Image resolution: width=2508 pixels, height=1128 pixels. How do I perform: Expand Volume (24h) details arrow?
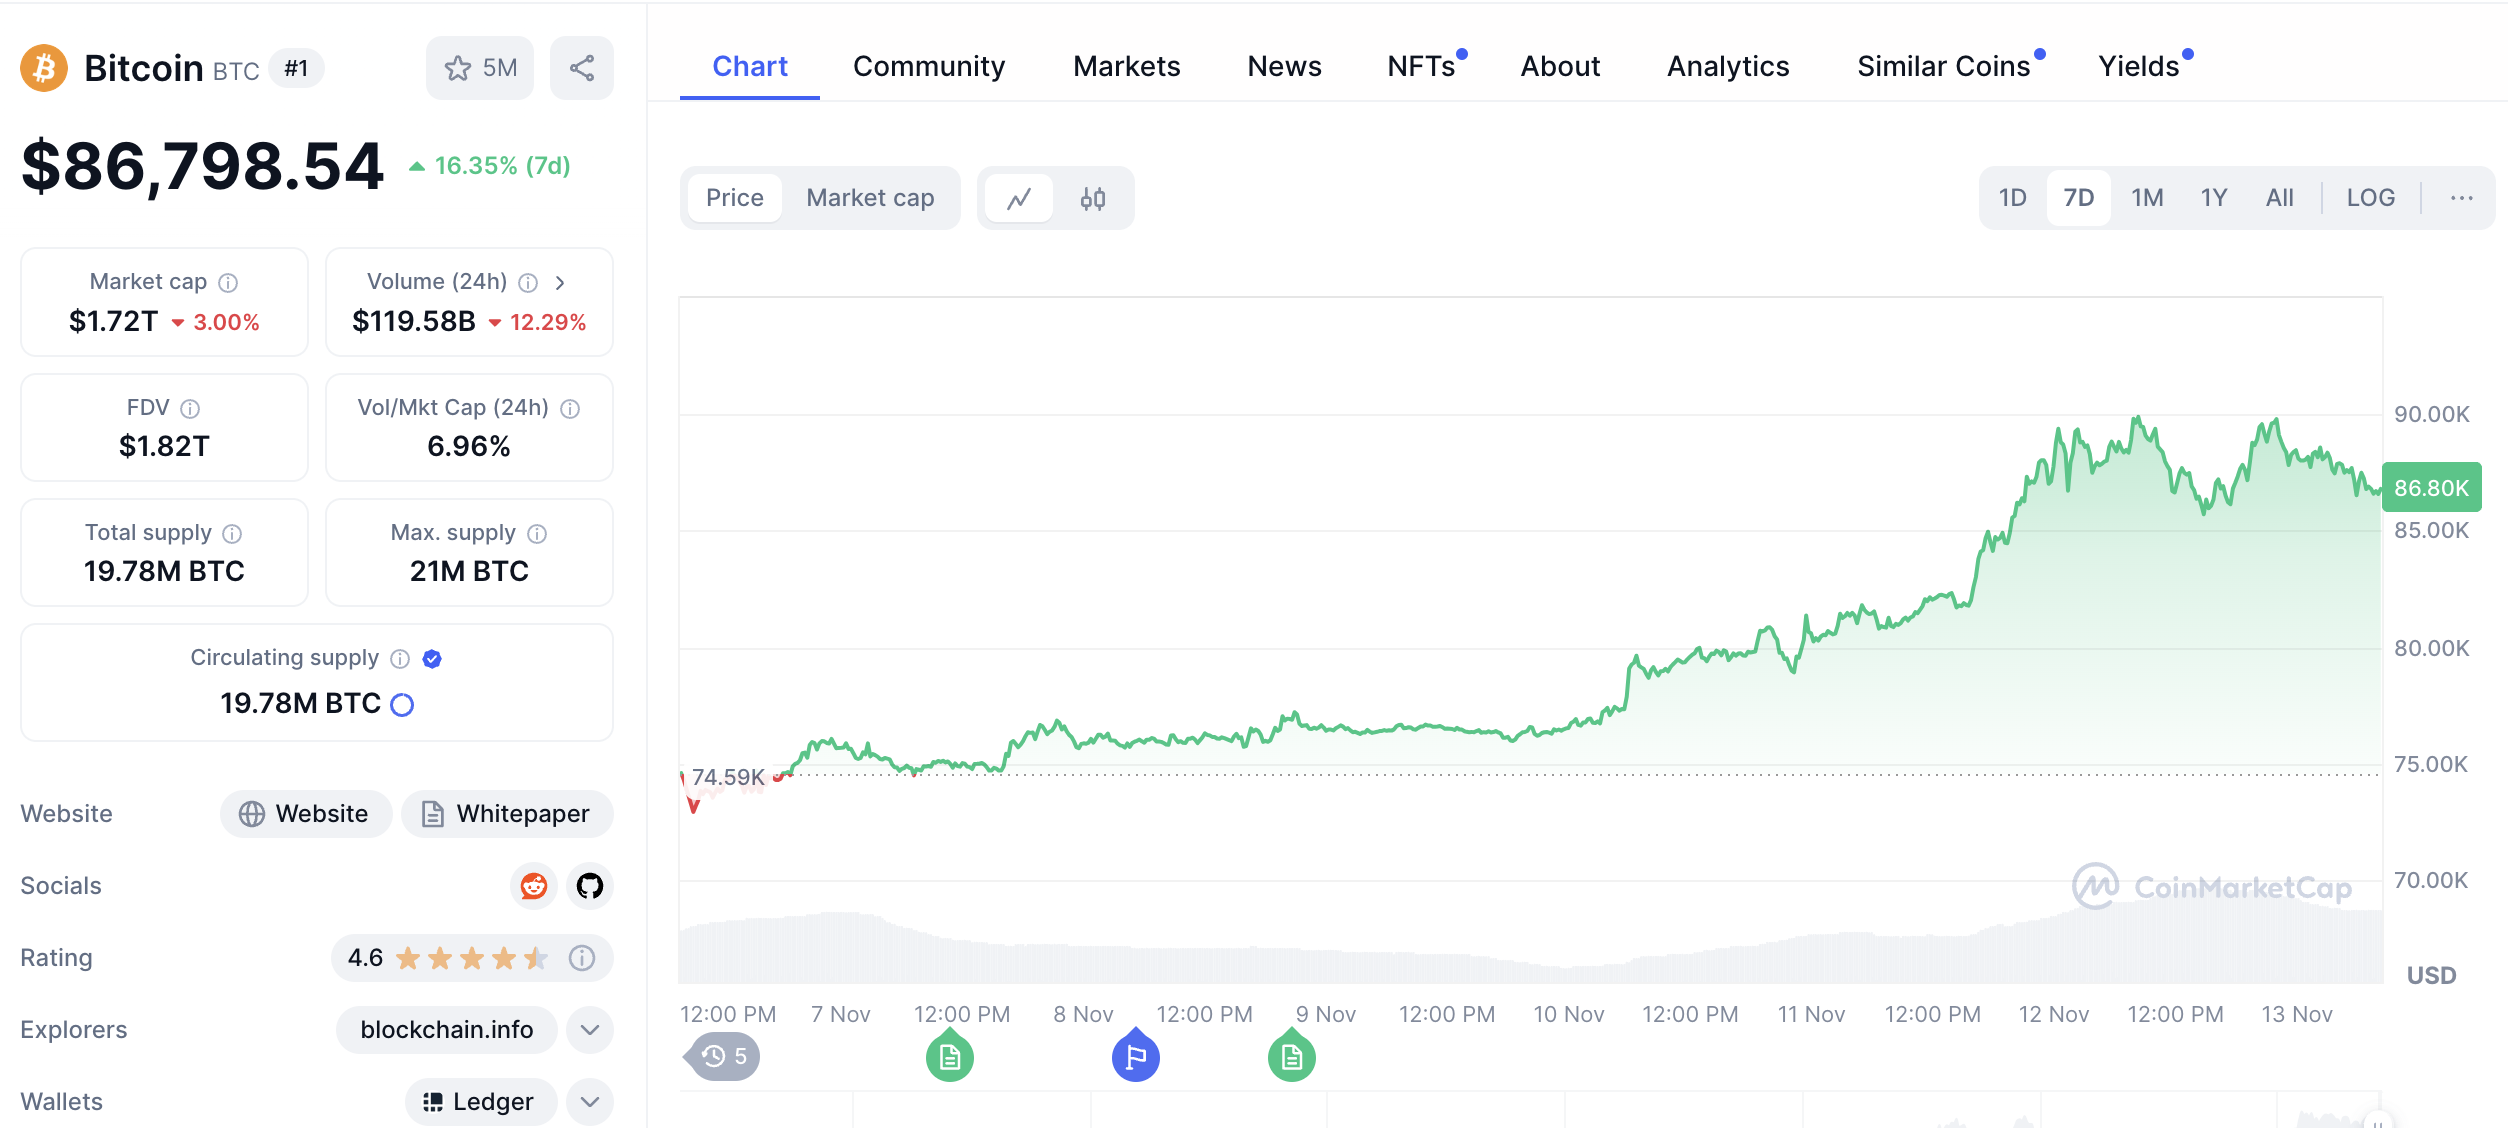point(560,283)
